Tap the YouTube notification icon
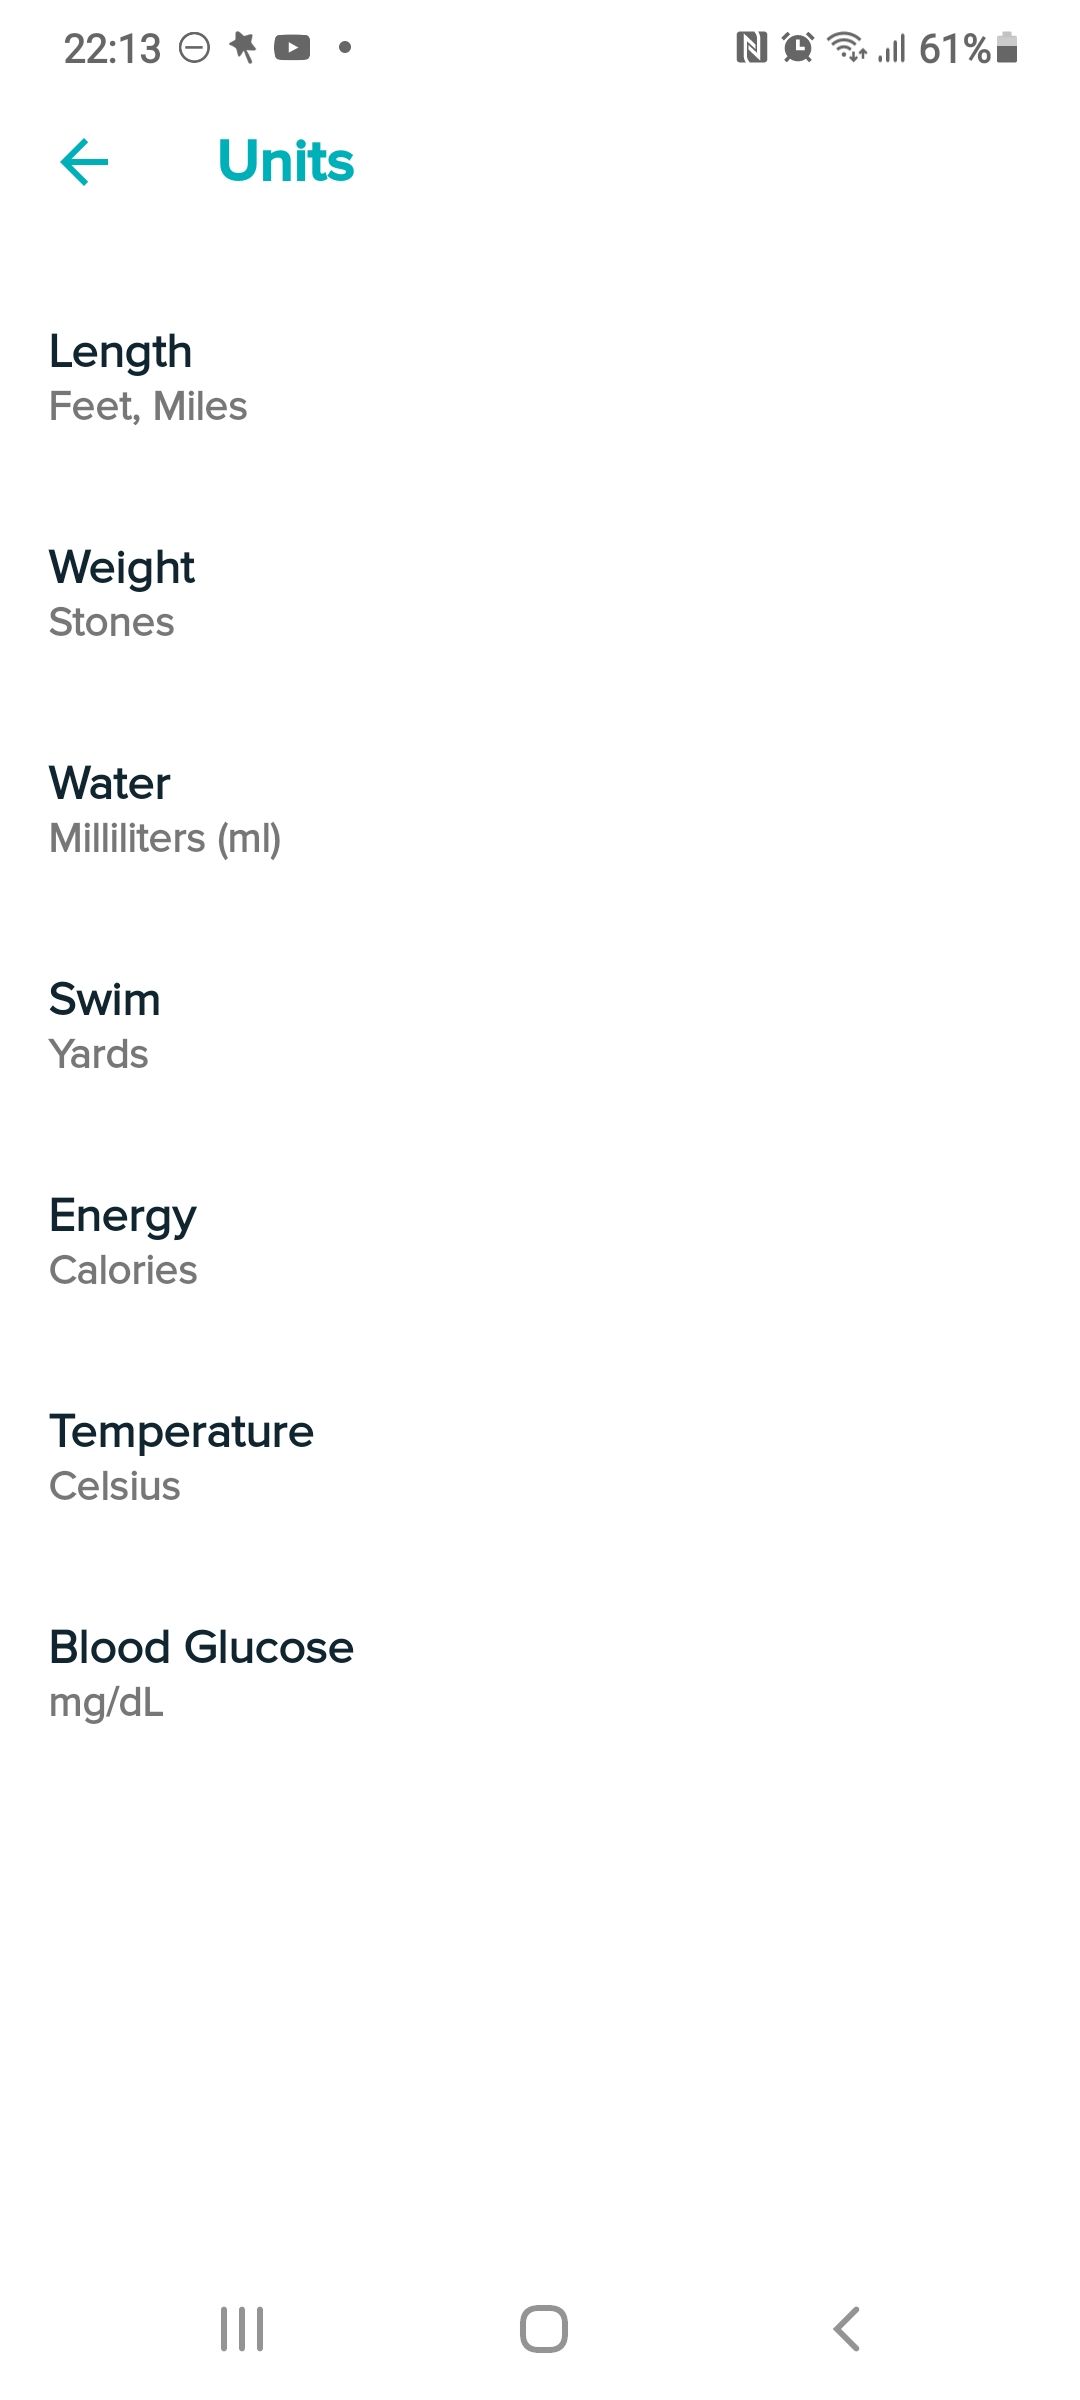The width and height of the screenshot is (1080, 2400). 292,47
